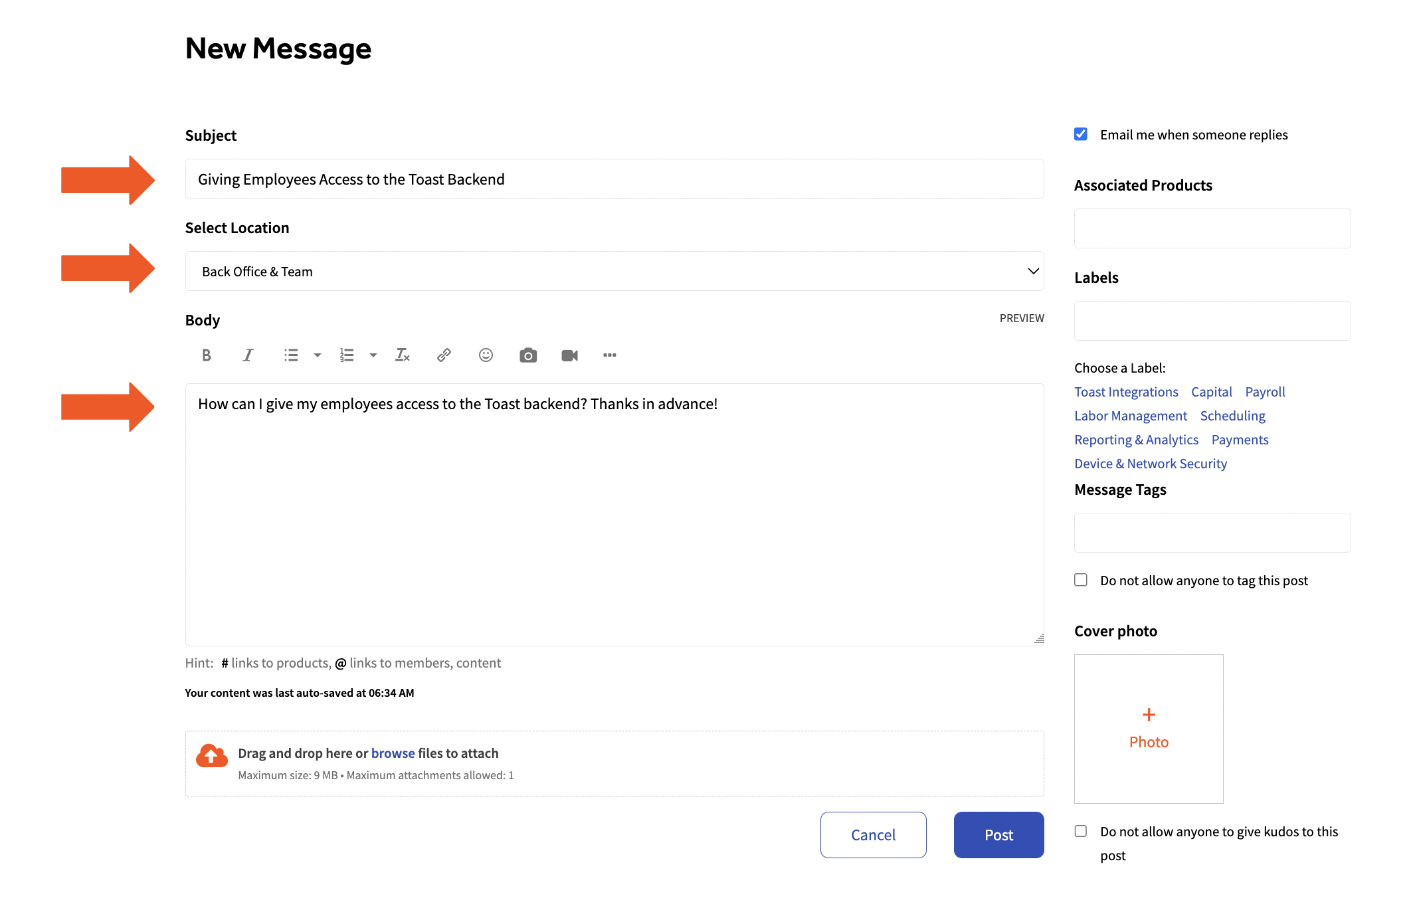Choose the Toast Integrations label
Image resolution: width=1426 pixels, height=902 pixels.
[1126, 392]
